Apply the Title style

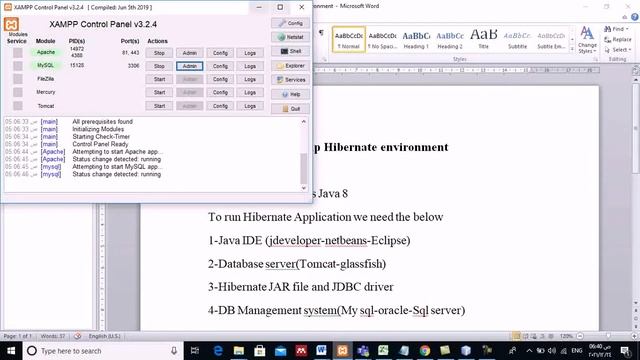tap(484, 39)
